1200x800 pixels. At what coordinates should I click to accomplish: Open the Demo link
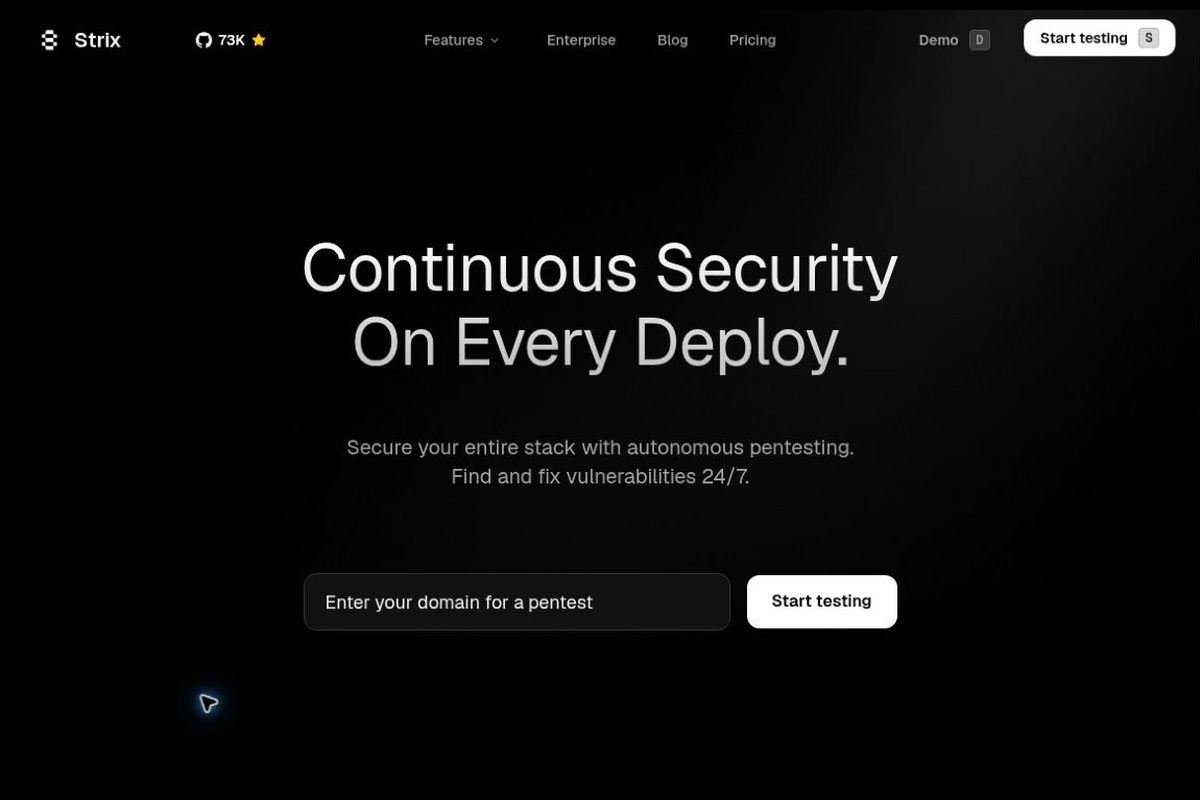click(x=938, y=40)
